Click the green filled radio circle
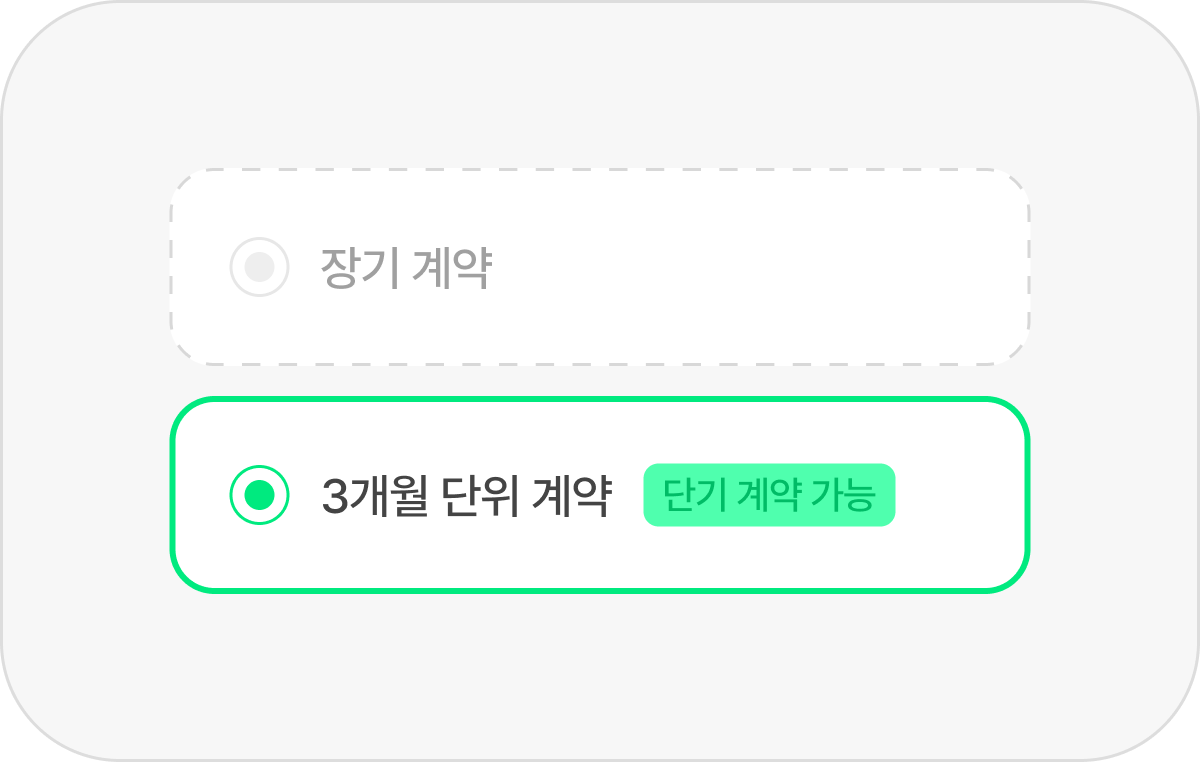Viewport: 1200px width, 762px height. tap(260, 495)
